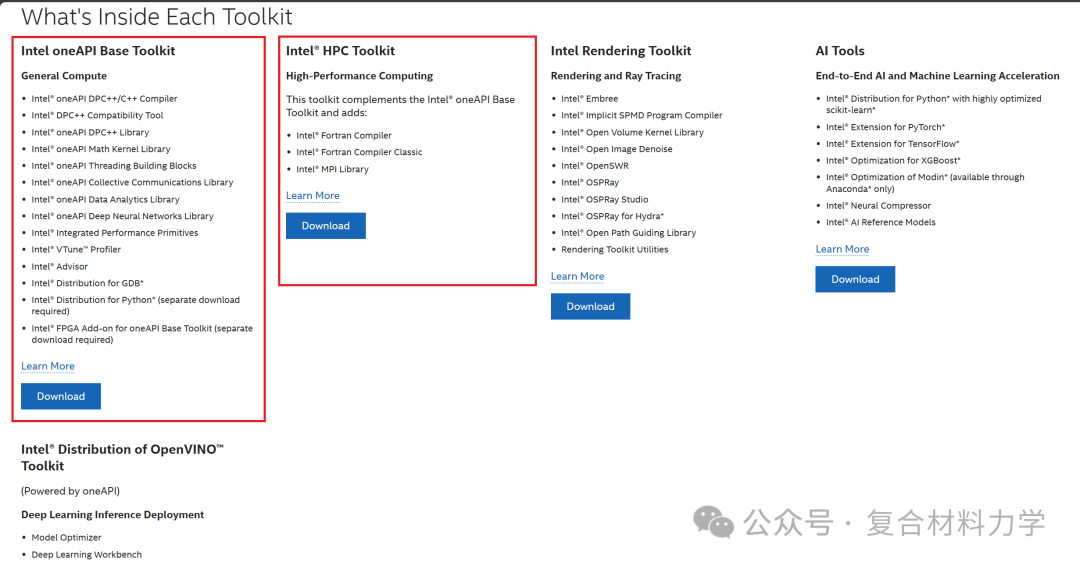This screenshot has height=566, width=1080.
Task: Click 'Intel OSPRay Studio' list item
Action: (x=604, y=200)
